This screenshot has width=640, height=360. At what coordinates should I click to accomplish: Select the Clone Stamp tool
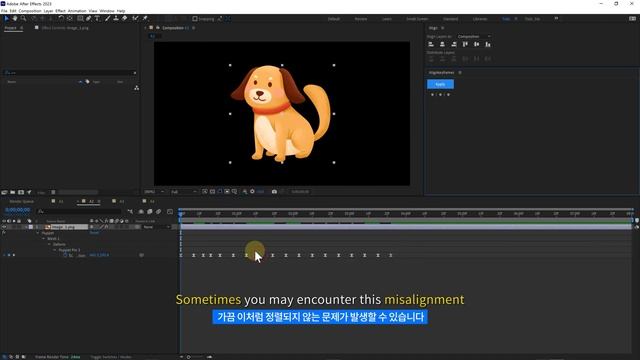click(x=116, y=18)
